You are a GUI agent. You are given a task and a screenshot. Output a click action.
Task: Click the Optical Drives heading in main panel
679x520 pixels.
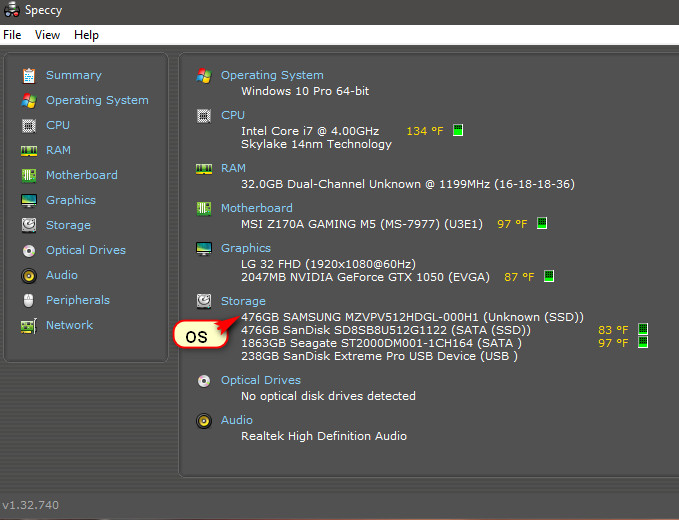pos(261,380)
